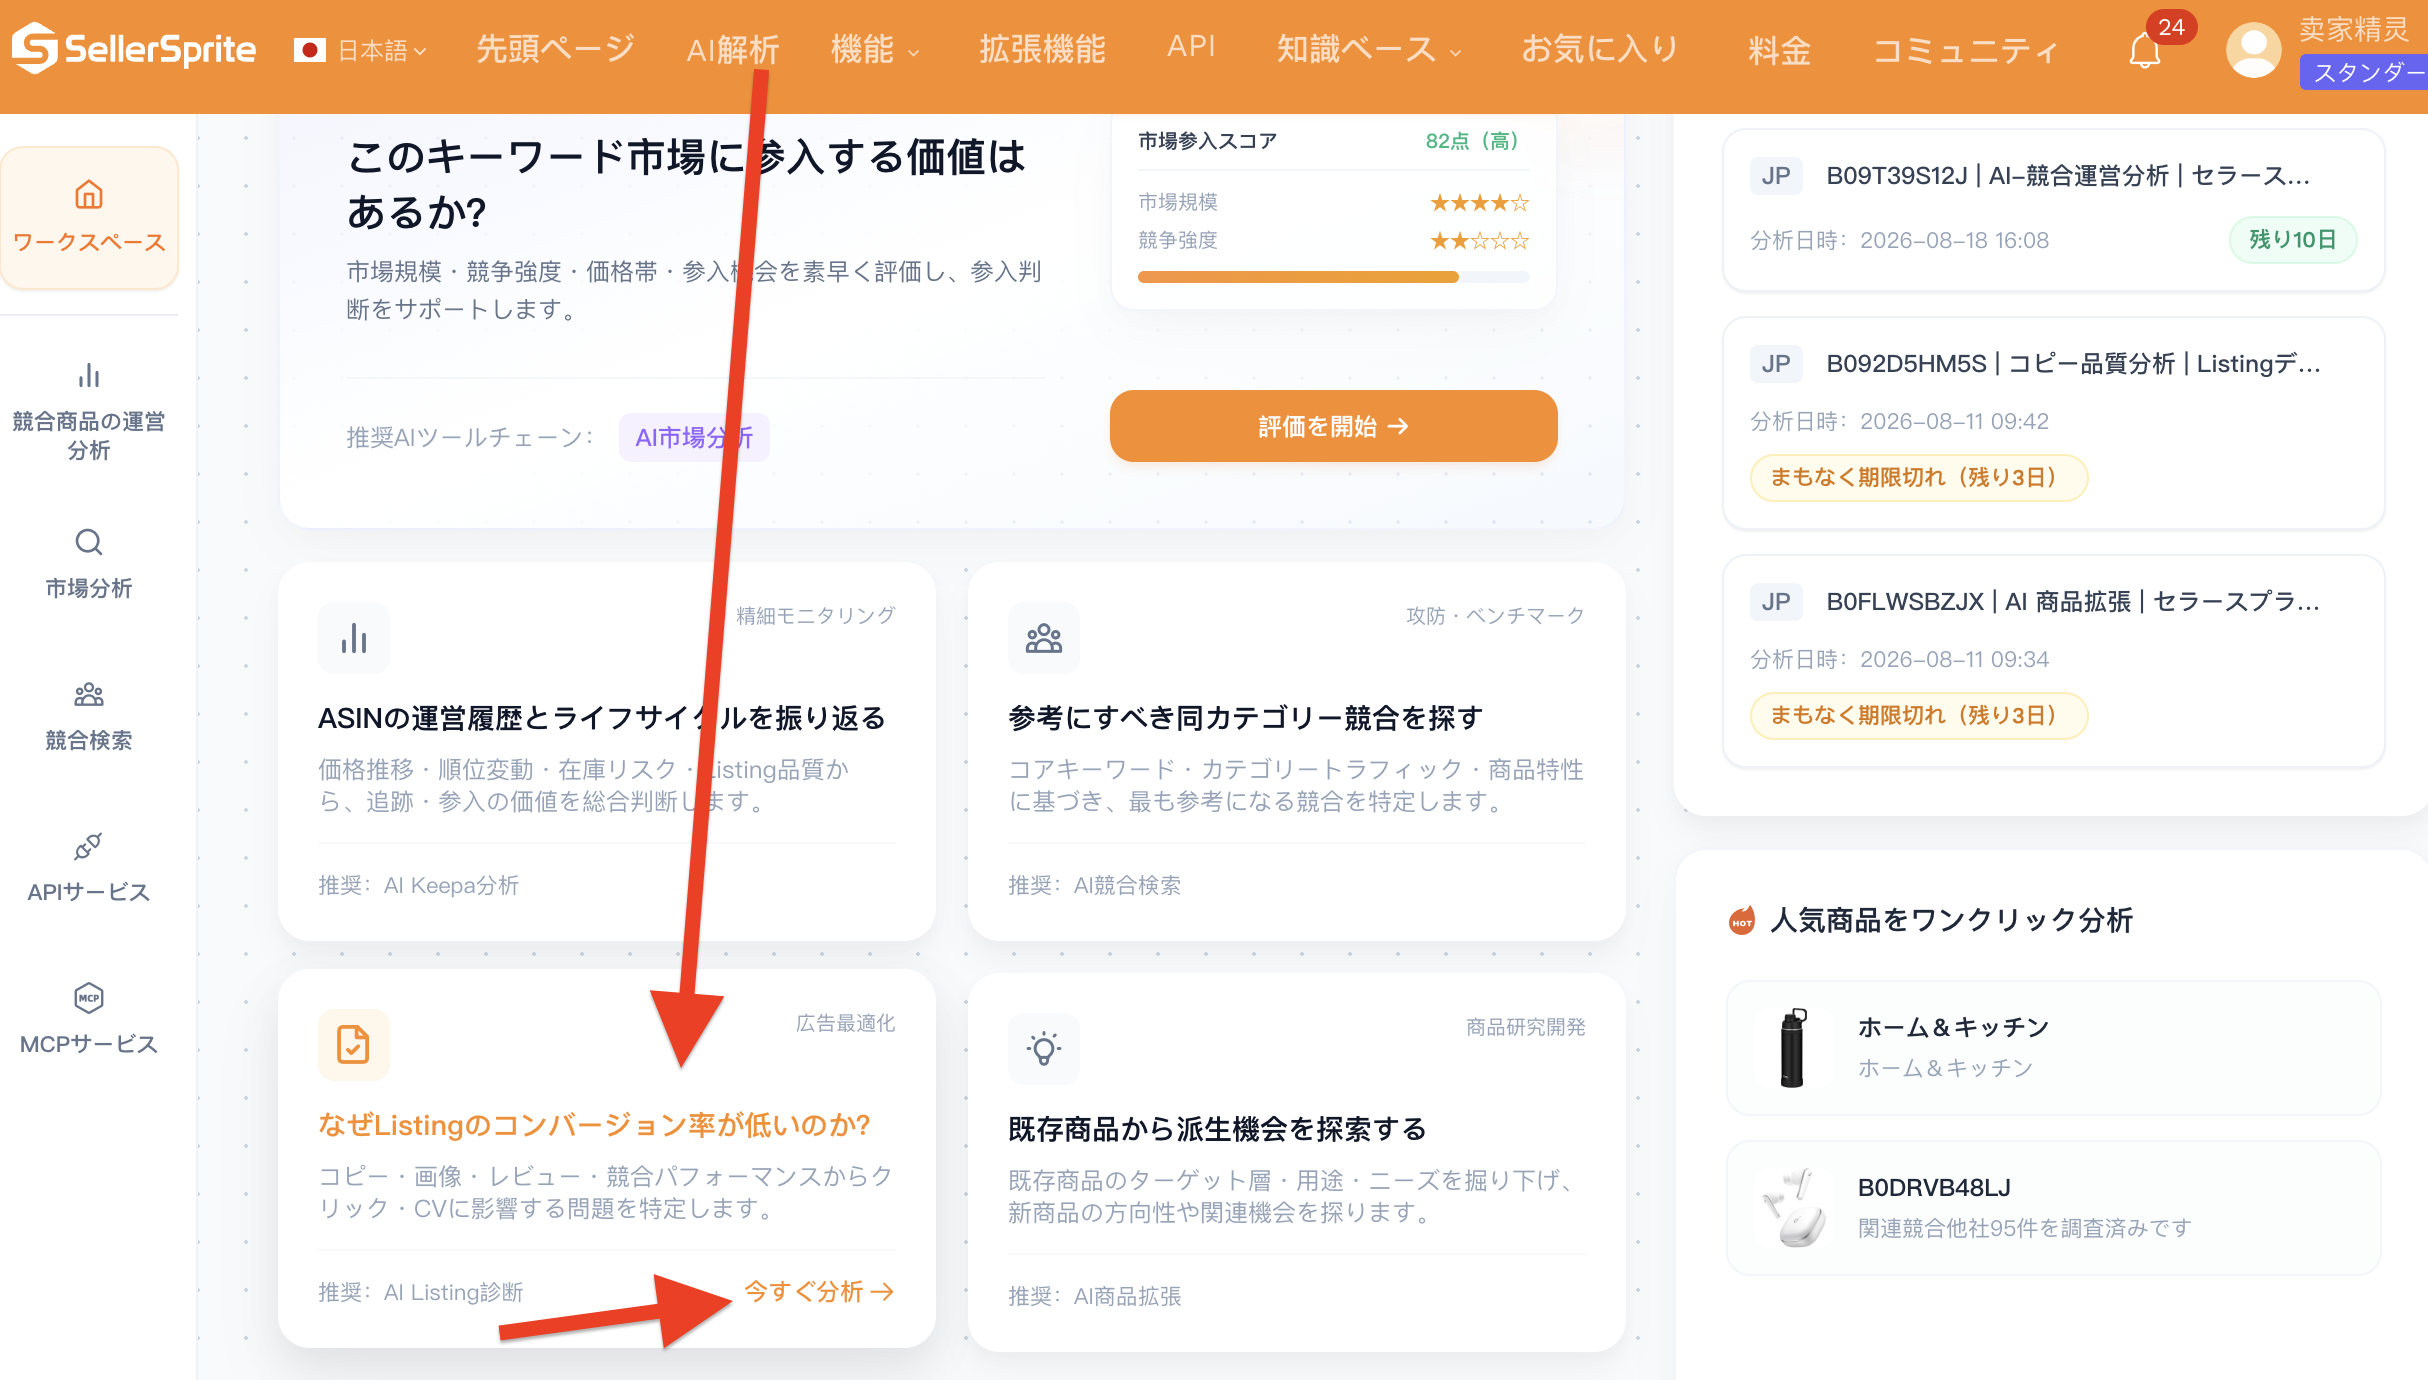This screenshot has width=2428, height=1380.
Task: Click the SellerSprite logo
Action: (134, 48)
